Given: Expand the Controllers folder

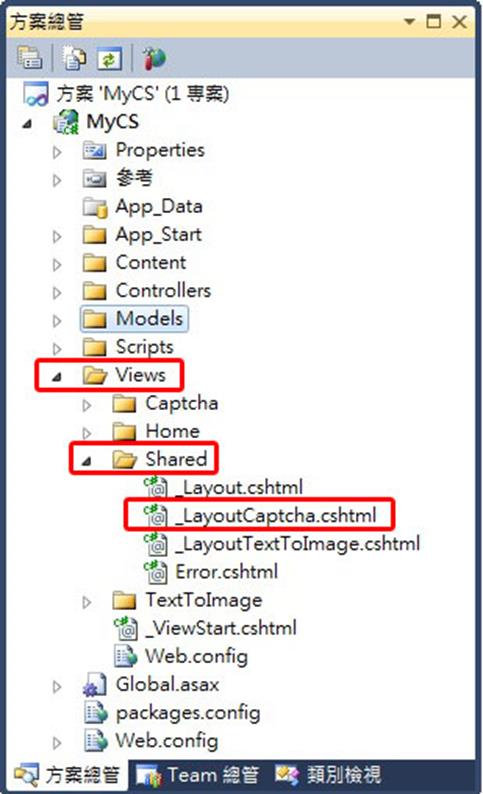Looking at the screenshot, I should [57, 292].
